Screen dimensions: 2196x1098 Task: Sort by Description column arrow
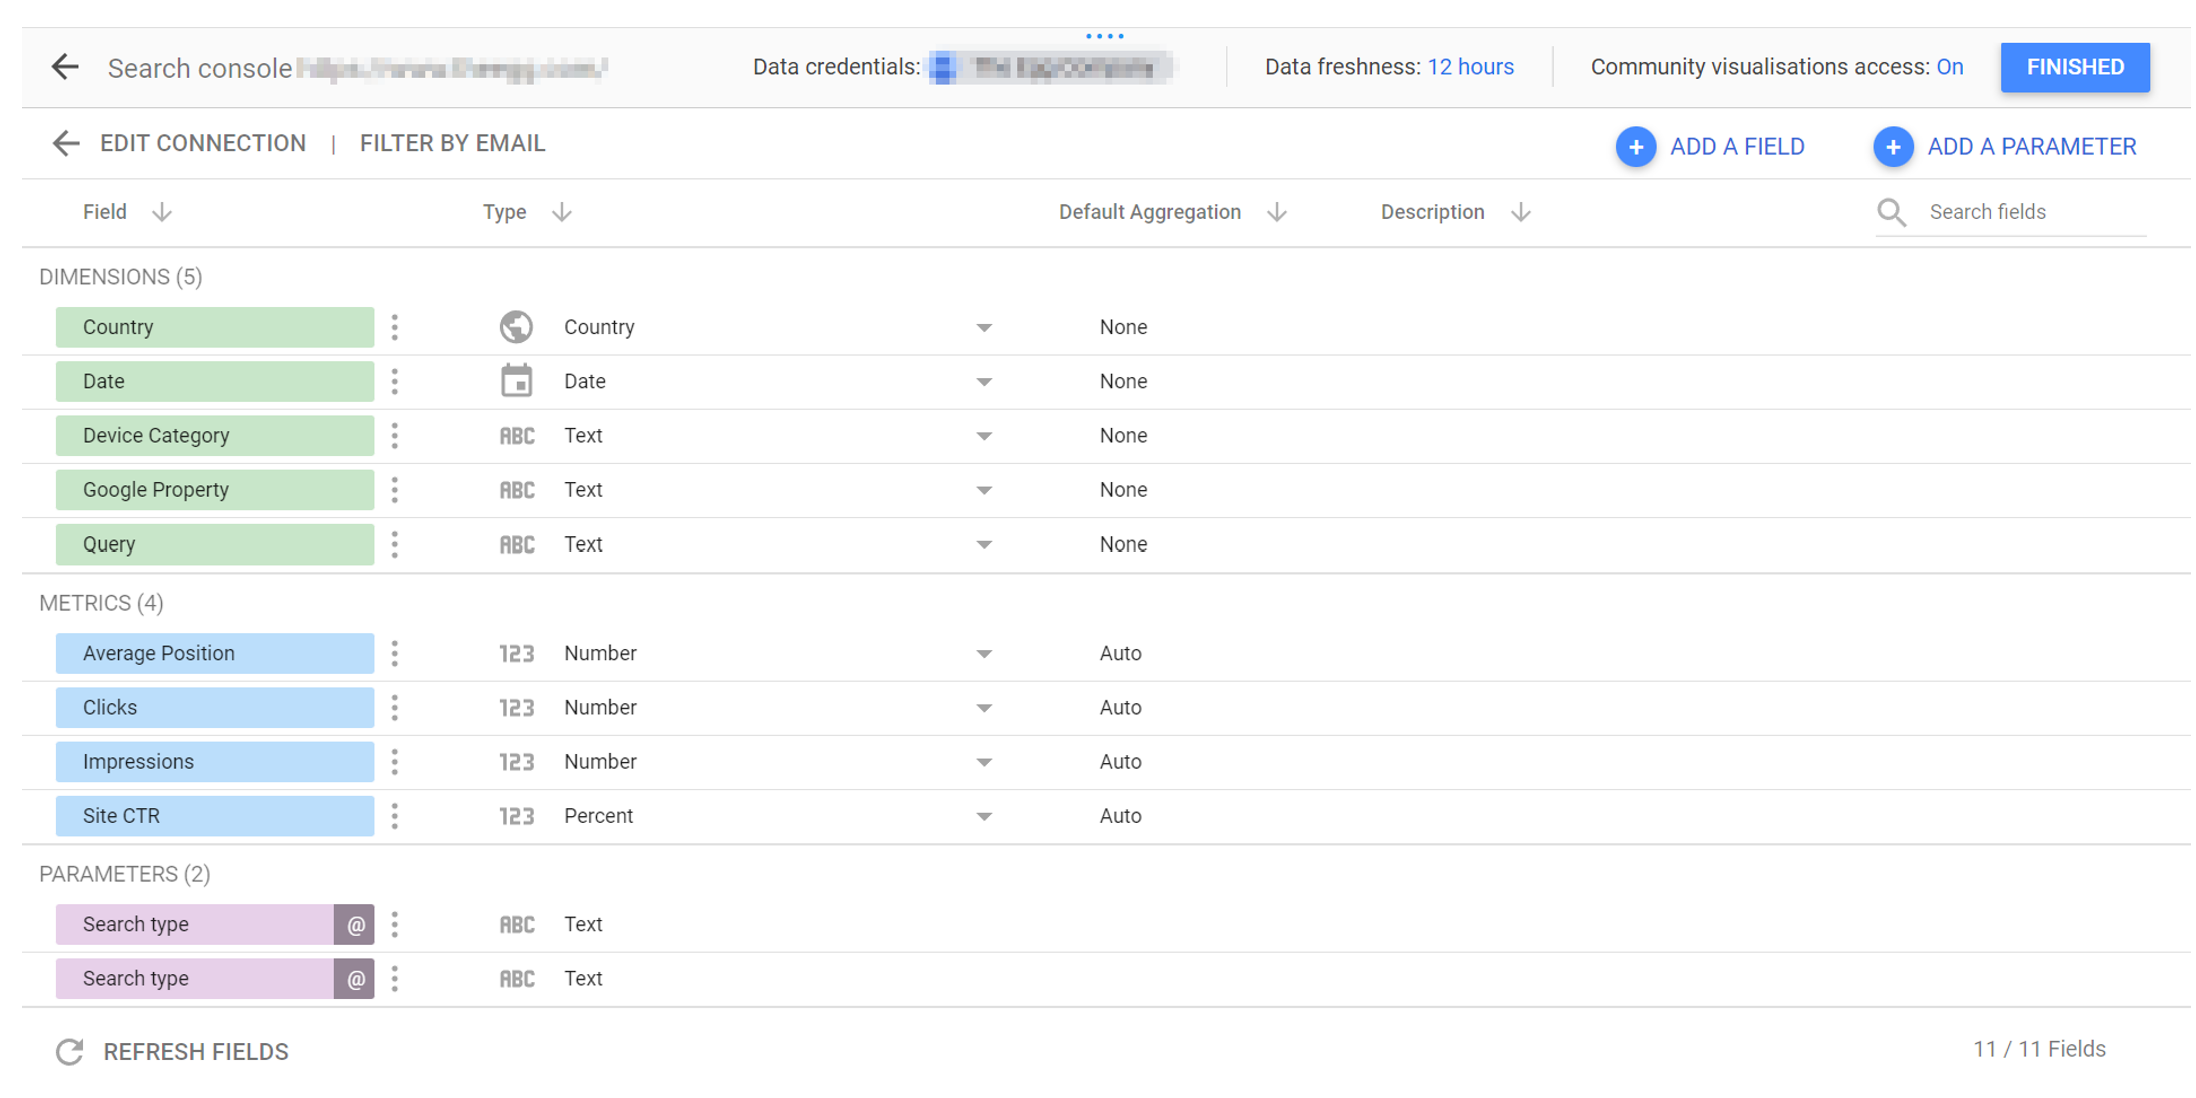pyautogui.click(x=1520, y=212)
